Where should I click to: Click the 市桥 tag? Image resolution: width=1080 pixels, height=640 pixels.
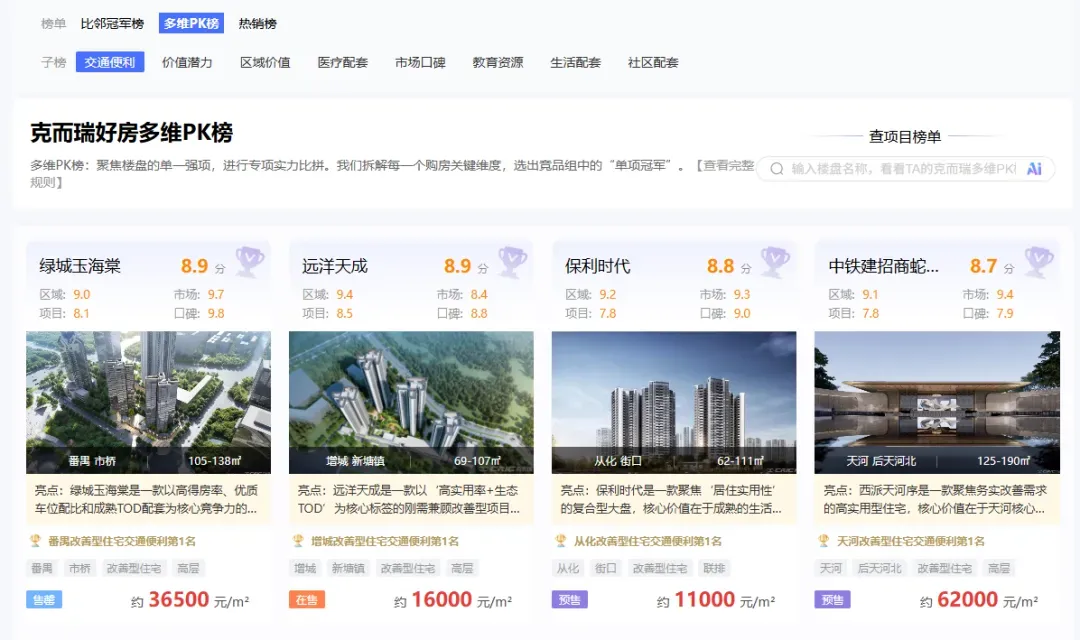(80, 568)
